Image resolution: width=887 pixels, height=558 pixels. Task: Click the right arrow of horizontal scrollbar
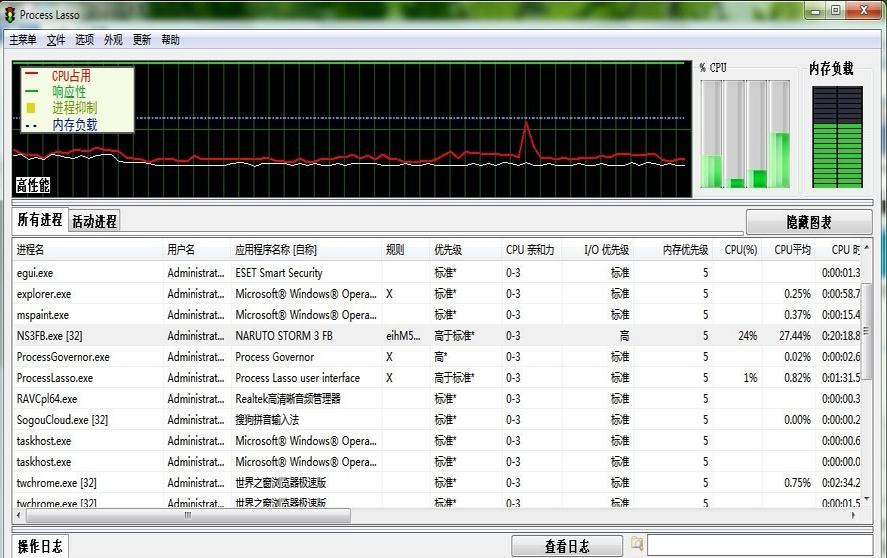tap(854, 516)
